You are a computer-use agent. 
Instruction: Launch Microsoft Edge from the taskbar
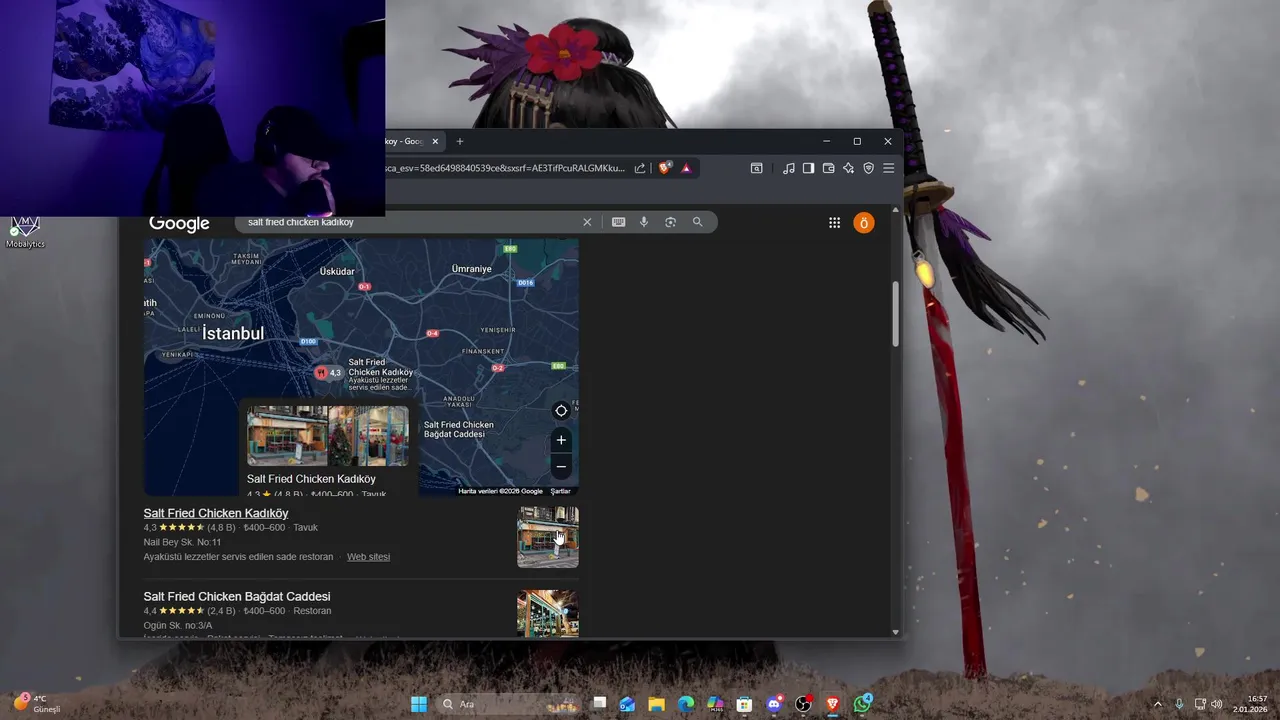pyautogui.click(x=686, y=704)
